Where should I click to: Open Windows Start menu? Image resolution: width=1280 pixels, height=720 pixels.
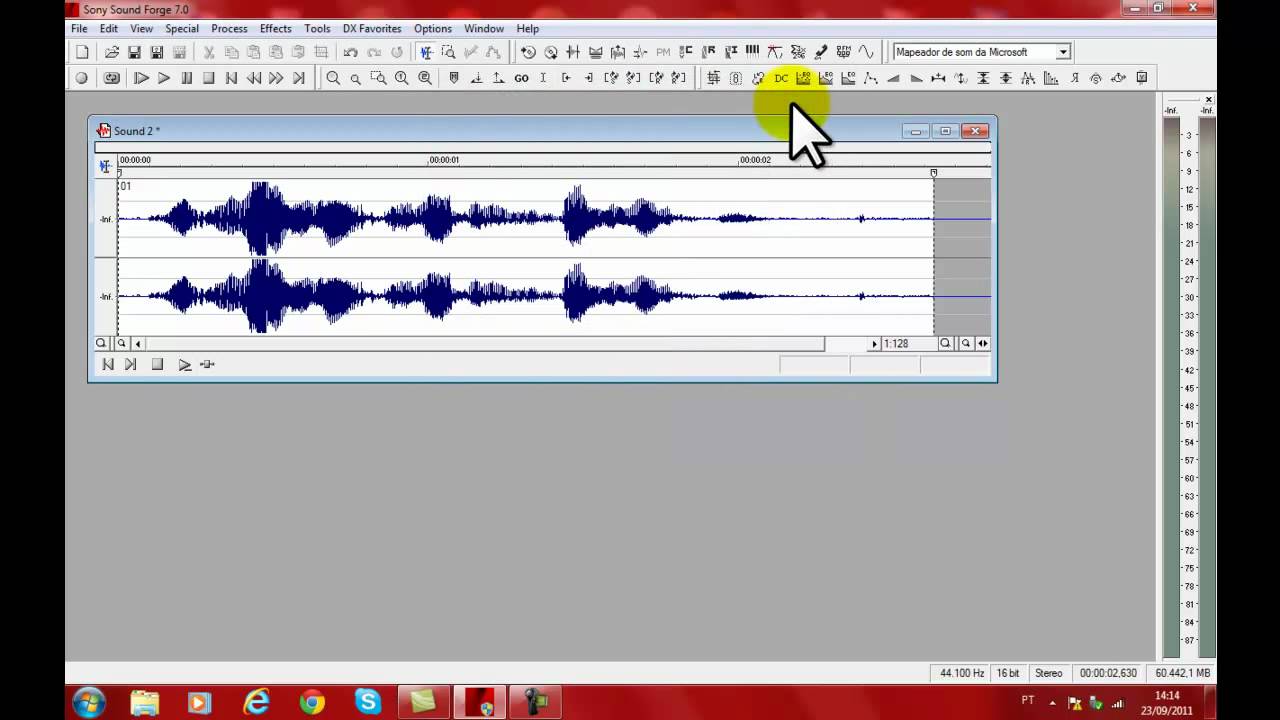click(89, 703)
